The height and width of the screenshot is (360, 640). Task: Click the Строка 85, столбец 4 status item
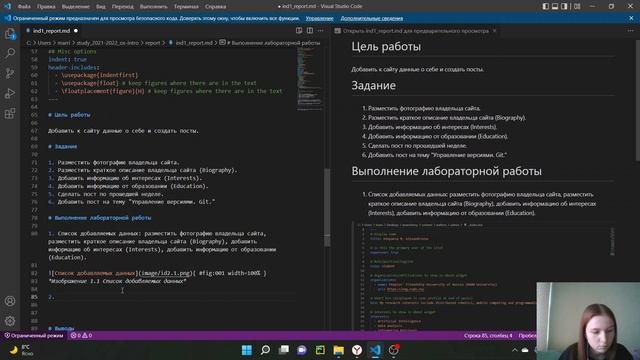(488, 336)
